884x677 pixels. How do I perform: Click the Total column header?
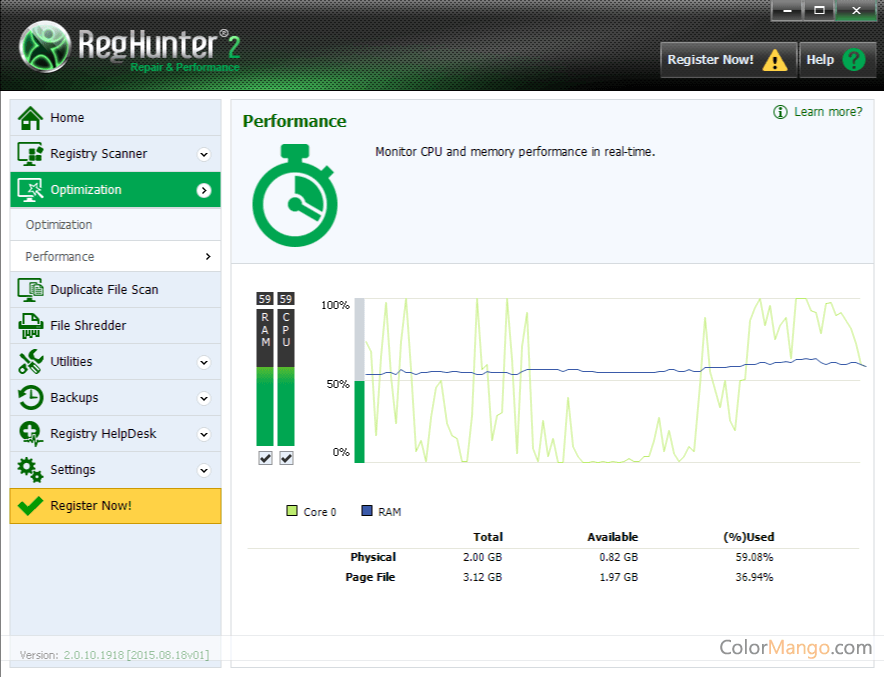[488, 537]
